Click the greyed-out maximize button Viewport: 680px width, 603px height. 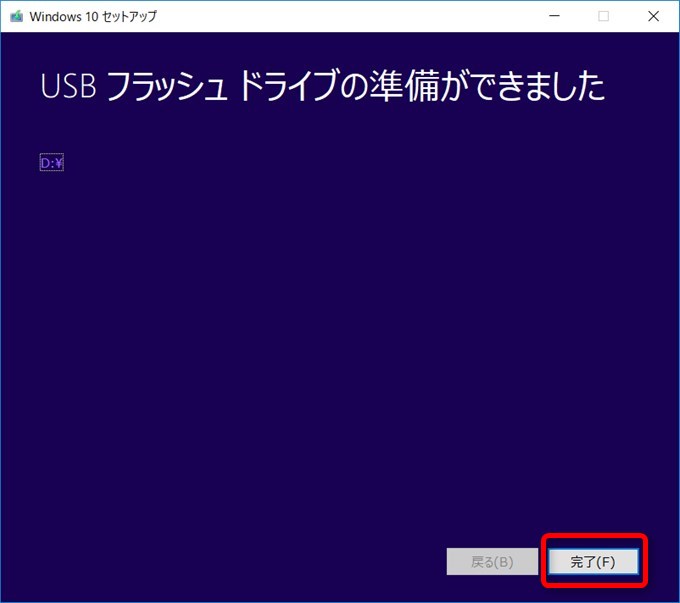click(603, 16)
